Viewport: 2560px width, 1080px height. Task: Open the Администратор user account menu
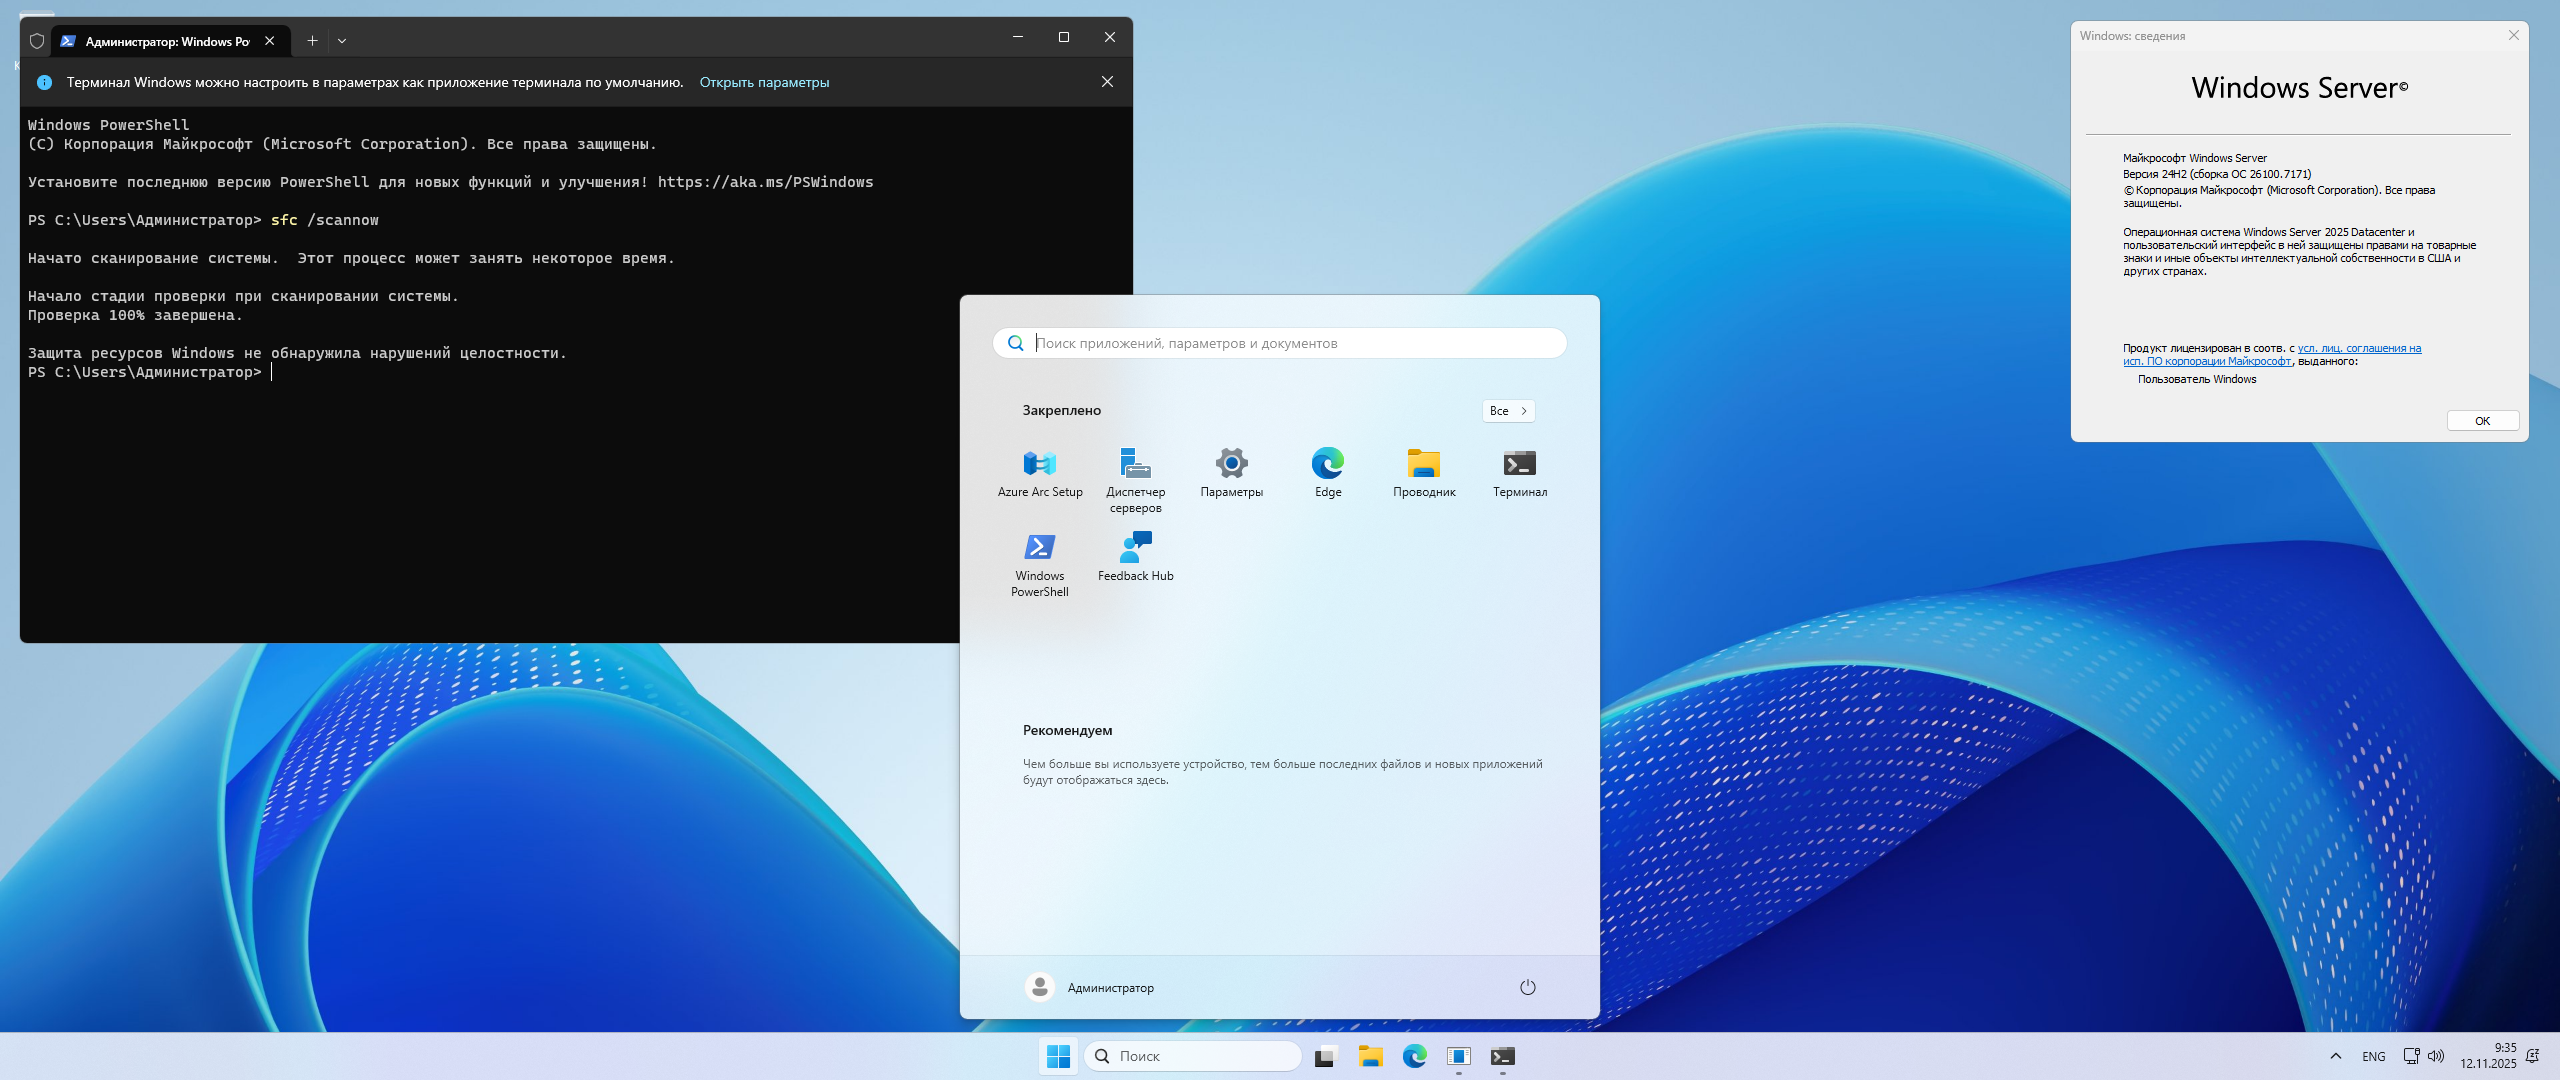point(1090,987)
